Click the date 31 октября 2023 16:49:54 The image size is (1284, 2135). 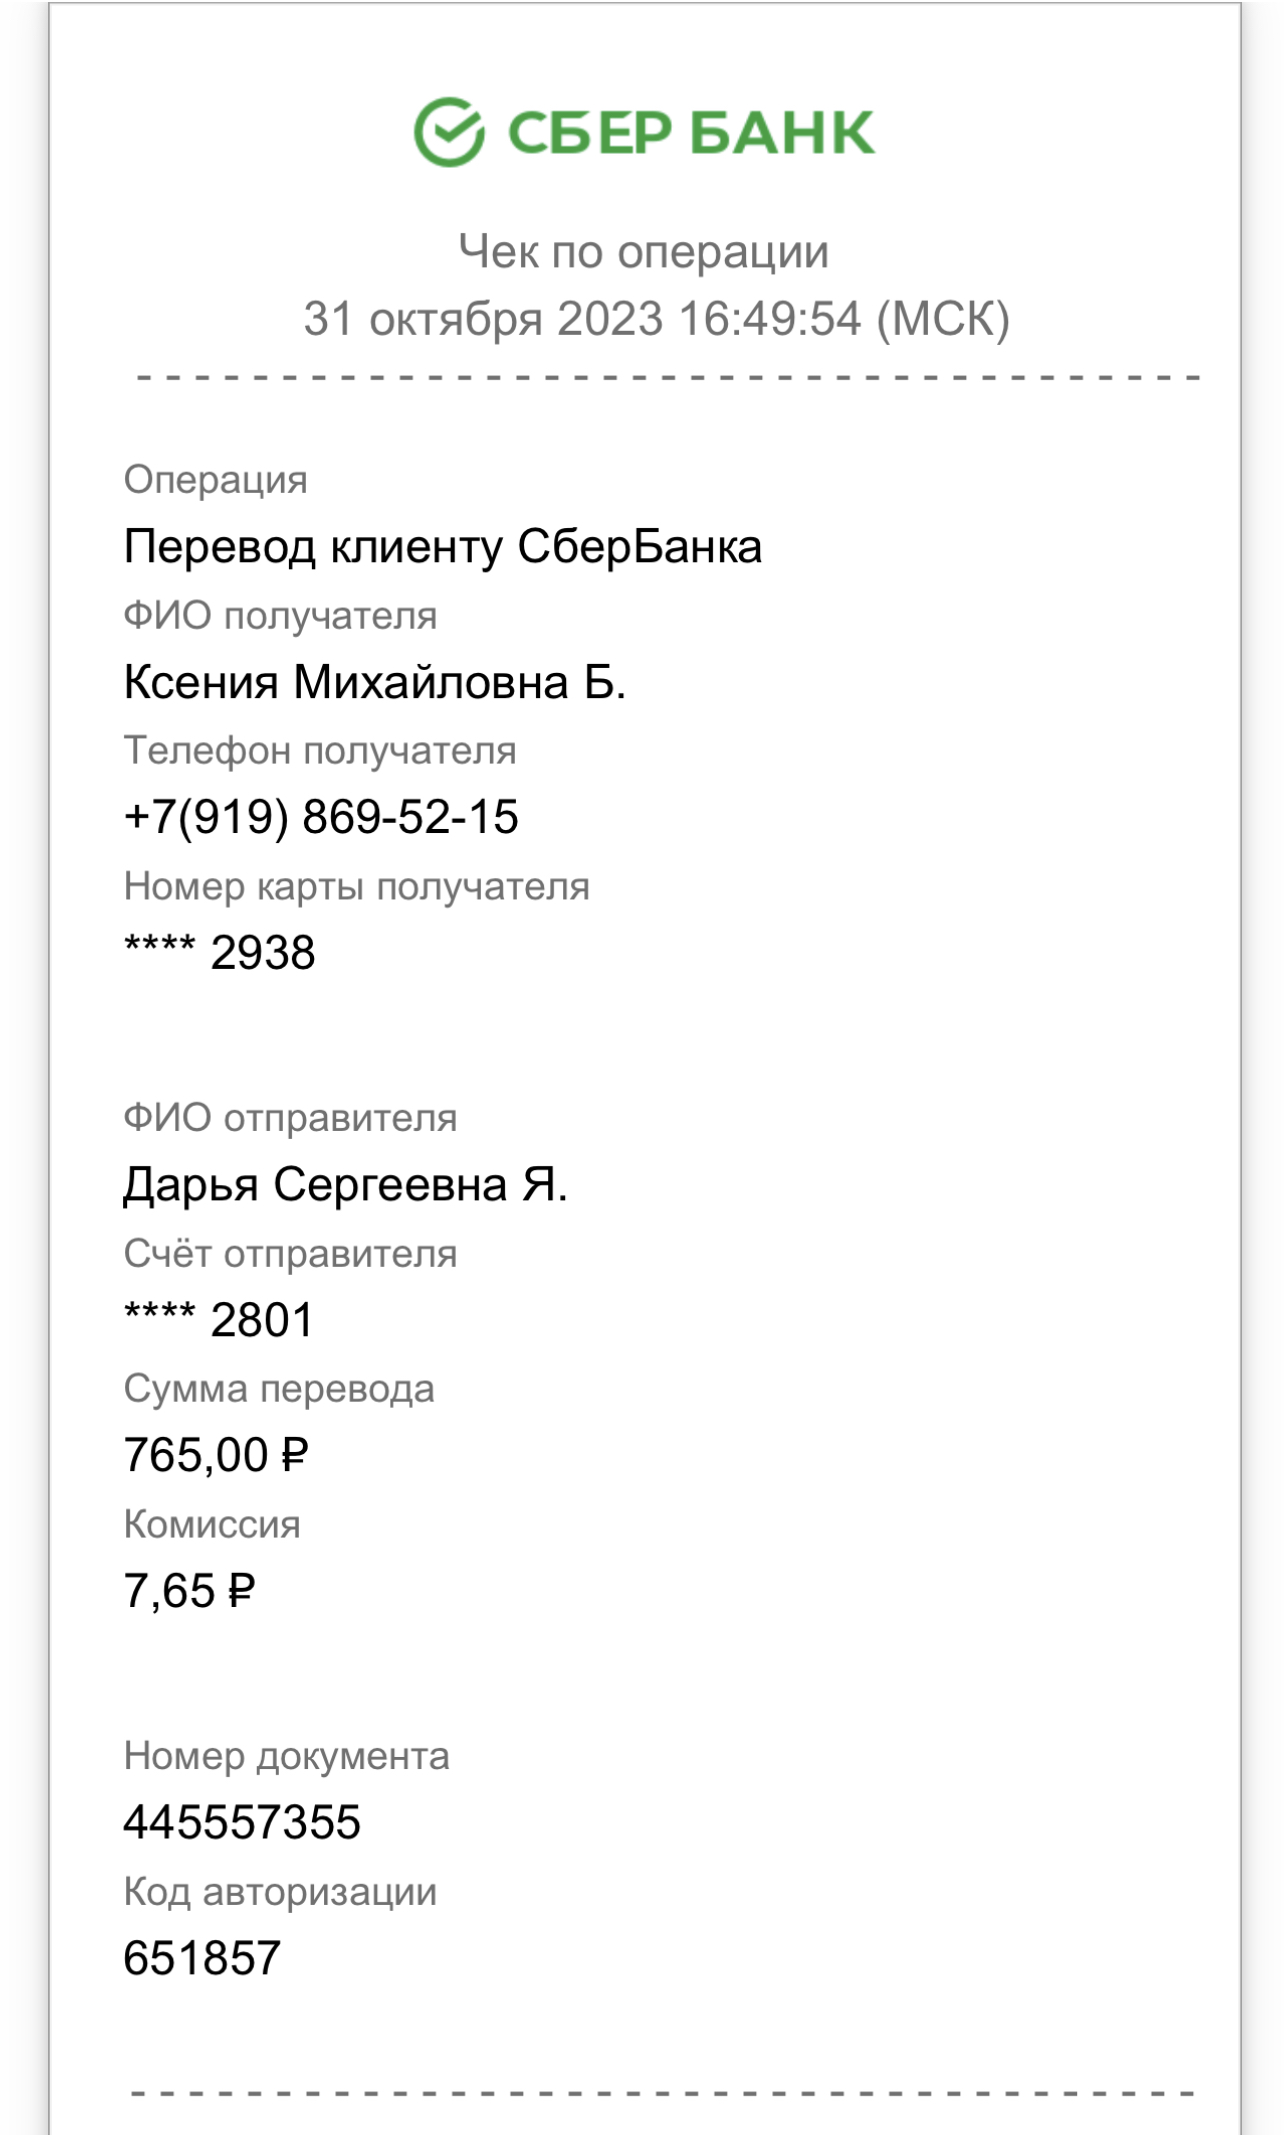(x=582, y=319)
